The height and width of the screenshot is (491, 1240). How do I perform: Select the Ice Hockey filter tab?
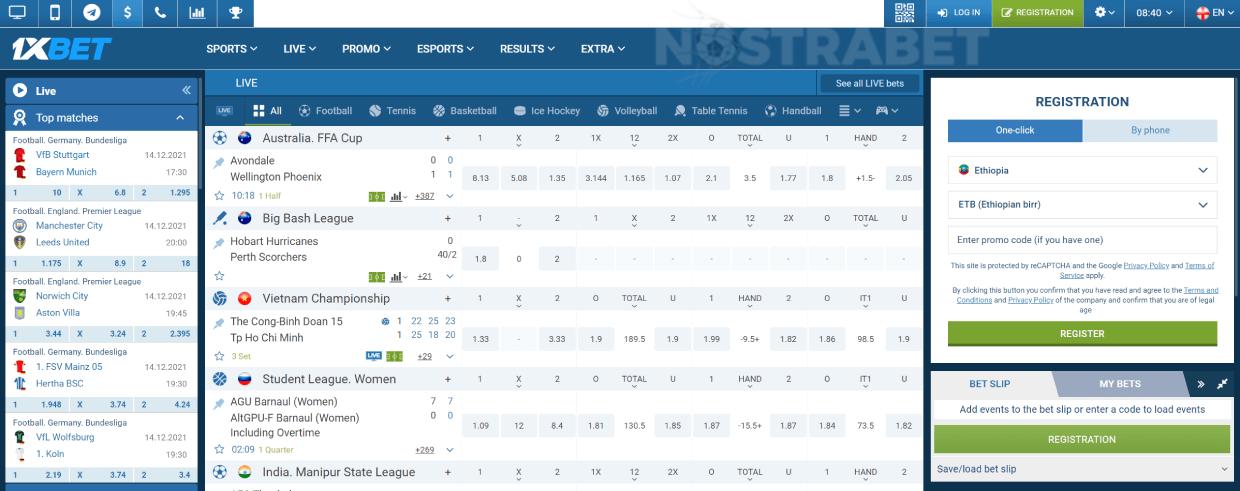click(547, 111)
